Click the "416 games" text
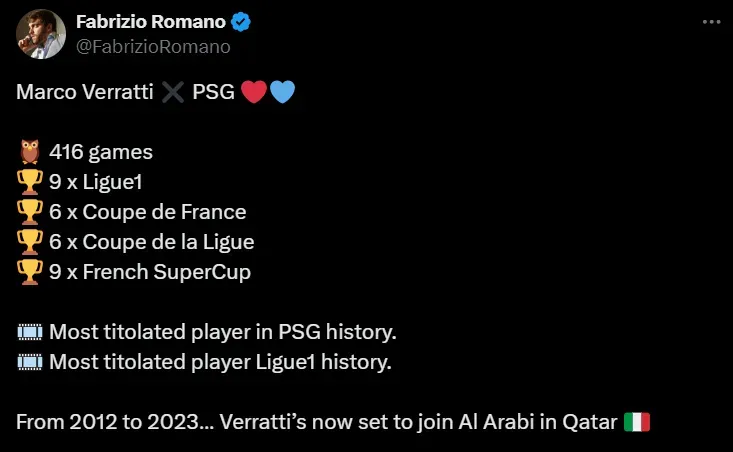The image size is (733, 452). click(101, 153)
